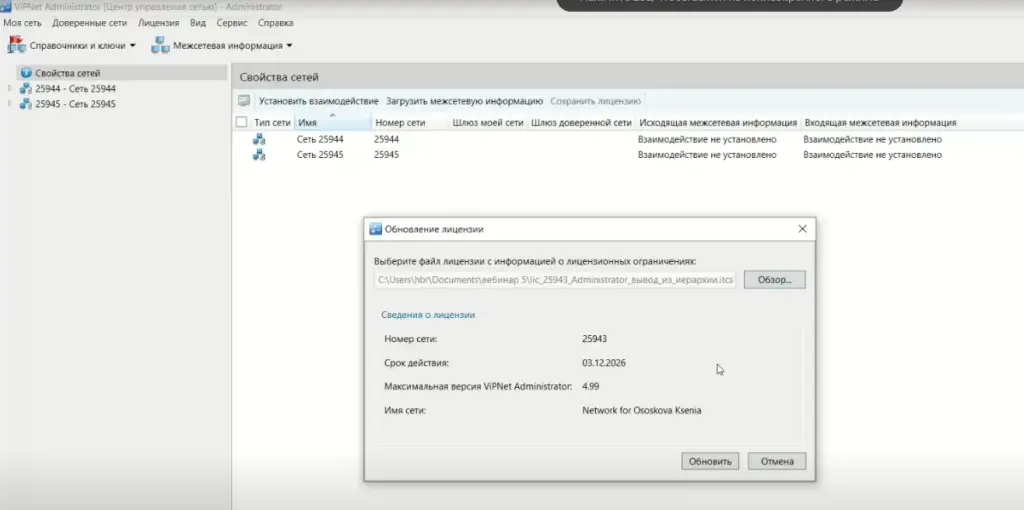This screenshot has width=1024, height=510.
Task: Sort by the Имя column header
Action: pyautogui.click(x=332, y=122)
